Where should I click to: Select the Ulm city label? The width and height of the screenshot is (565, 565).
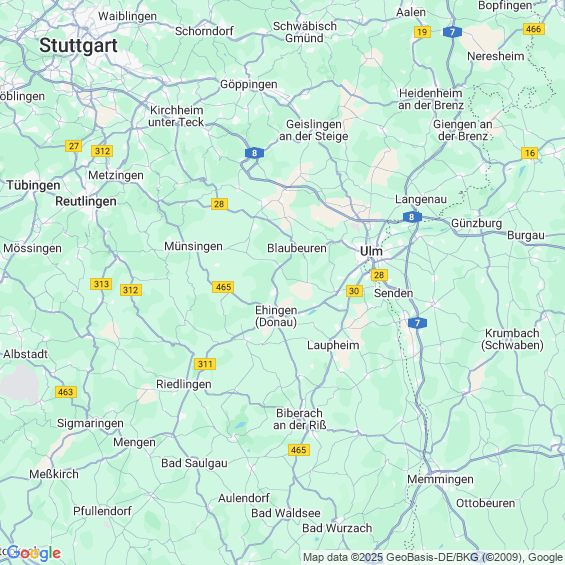pos(371,251)
